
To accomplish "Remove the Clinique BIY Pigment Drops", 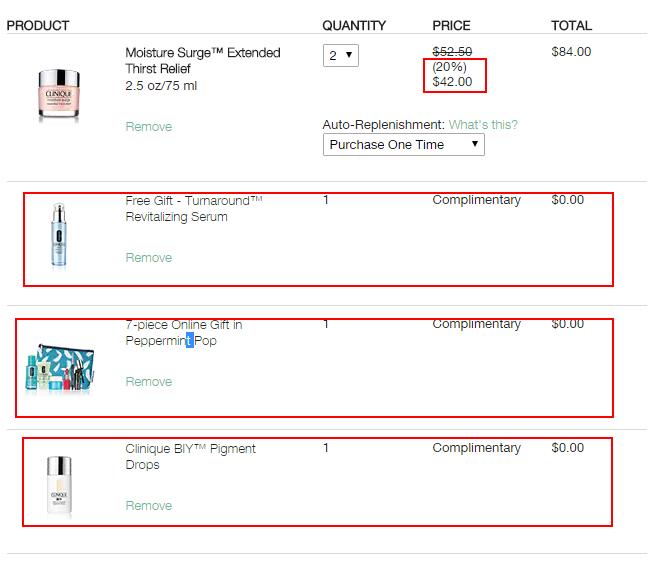I will (x=148, y=506).
